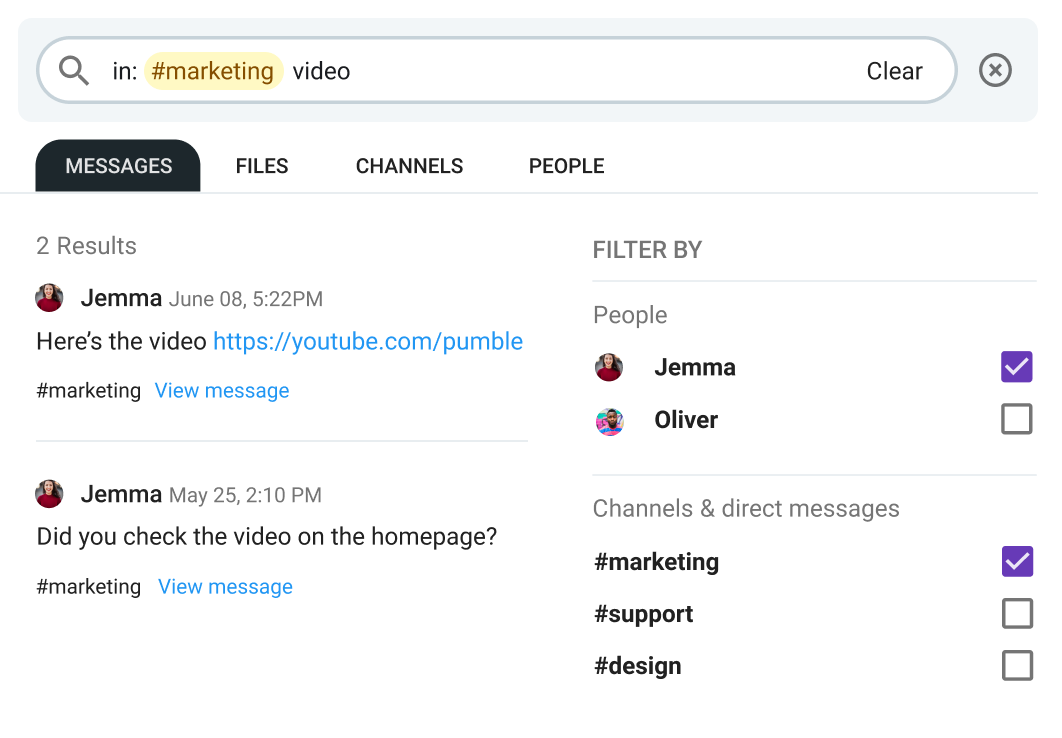Click the magnifying glass search icon
1062x738 pixels.
coord(74,70)
